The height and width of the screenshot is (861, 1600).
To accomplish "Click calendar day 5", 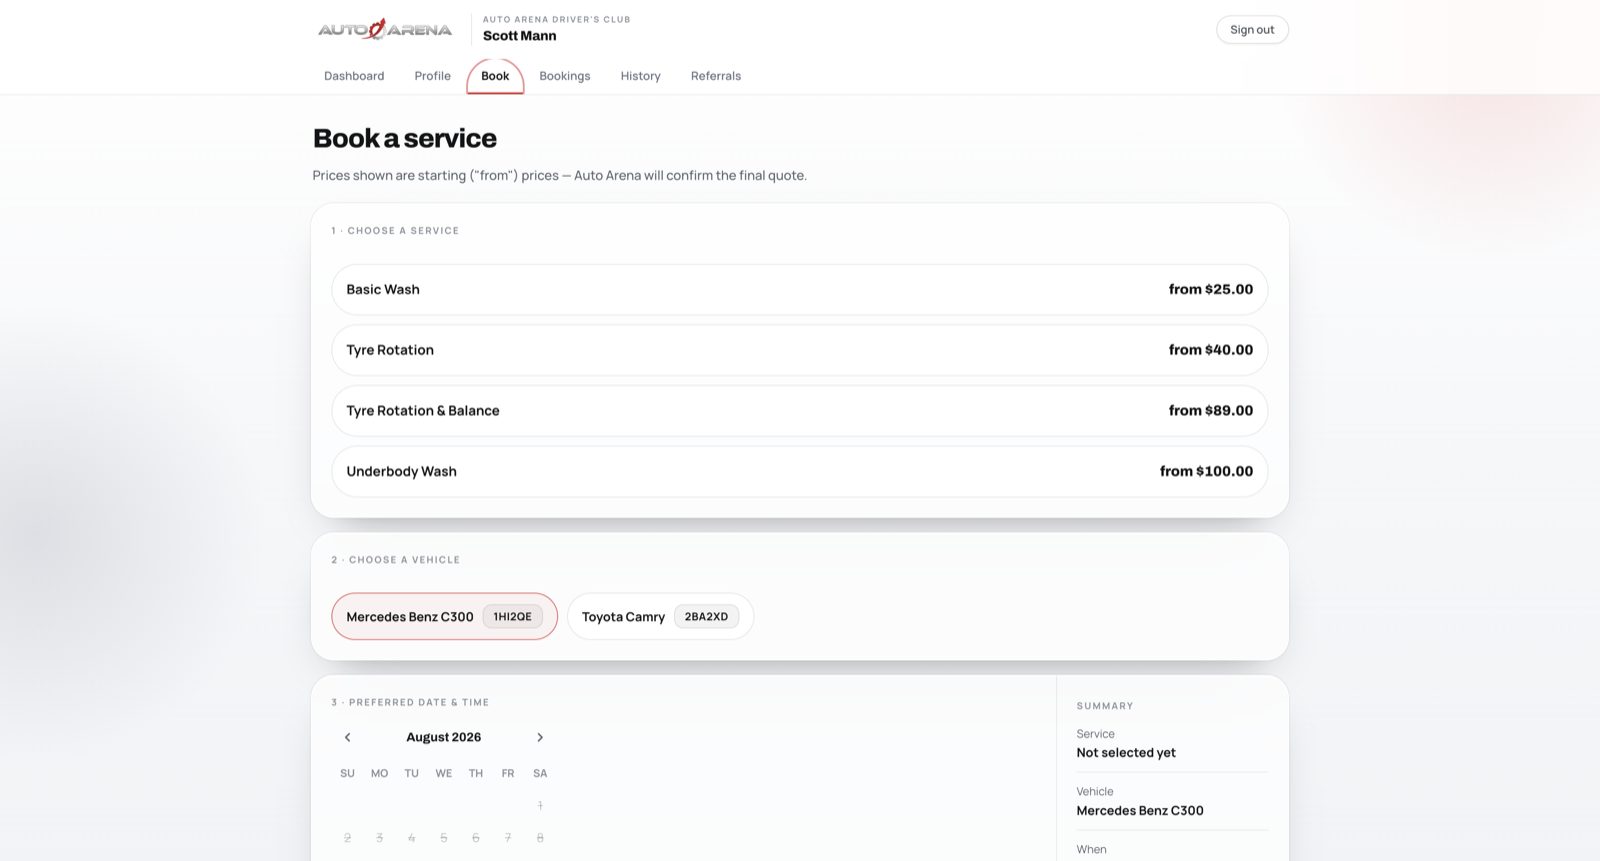I will click(444, 838).
